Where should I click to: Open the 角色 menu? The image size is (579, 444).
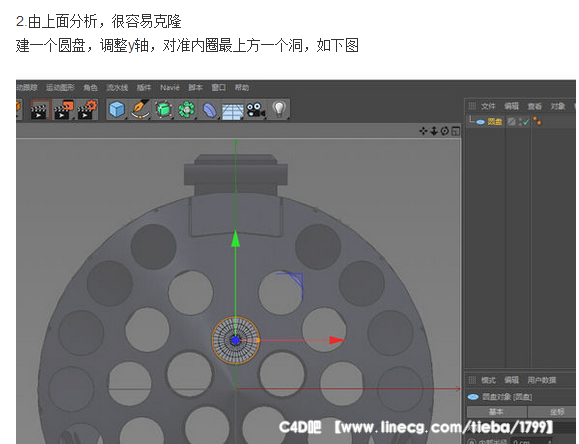(90, 88)
